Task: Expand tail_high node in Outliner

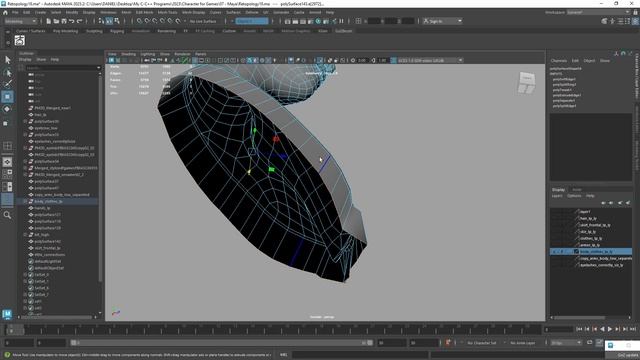Action: coord(25,235)
